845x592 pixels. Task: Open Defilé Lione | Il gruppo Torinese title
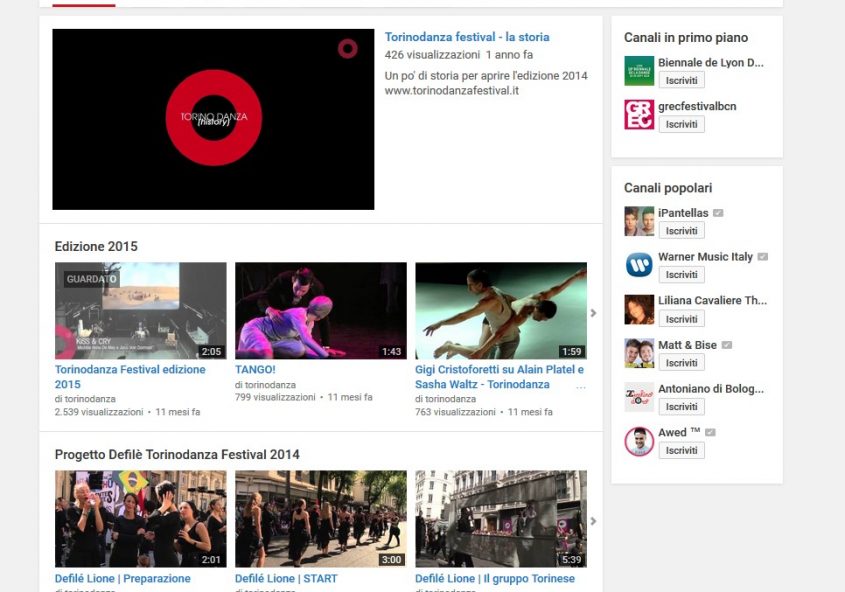tap(495, 579)
